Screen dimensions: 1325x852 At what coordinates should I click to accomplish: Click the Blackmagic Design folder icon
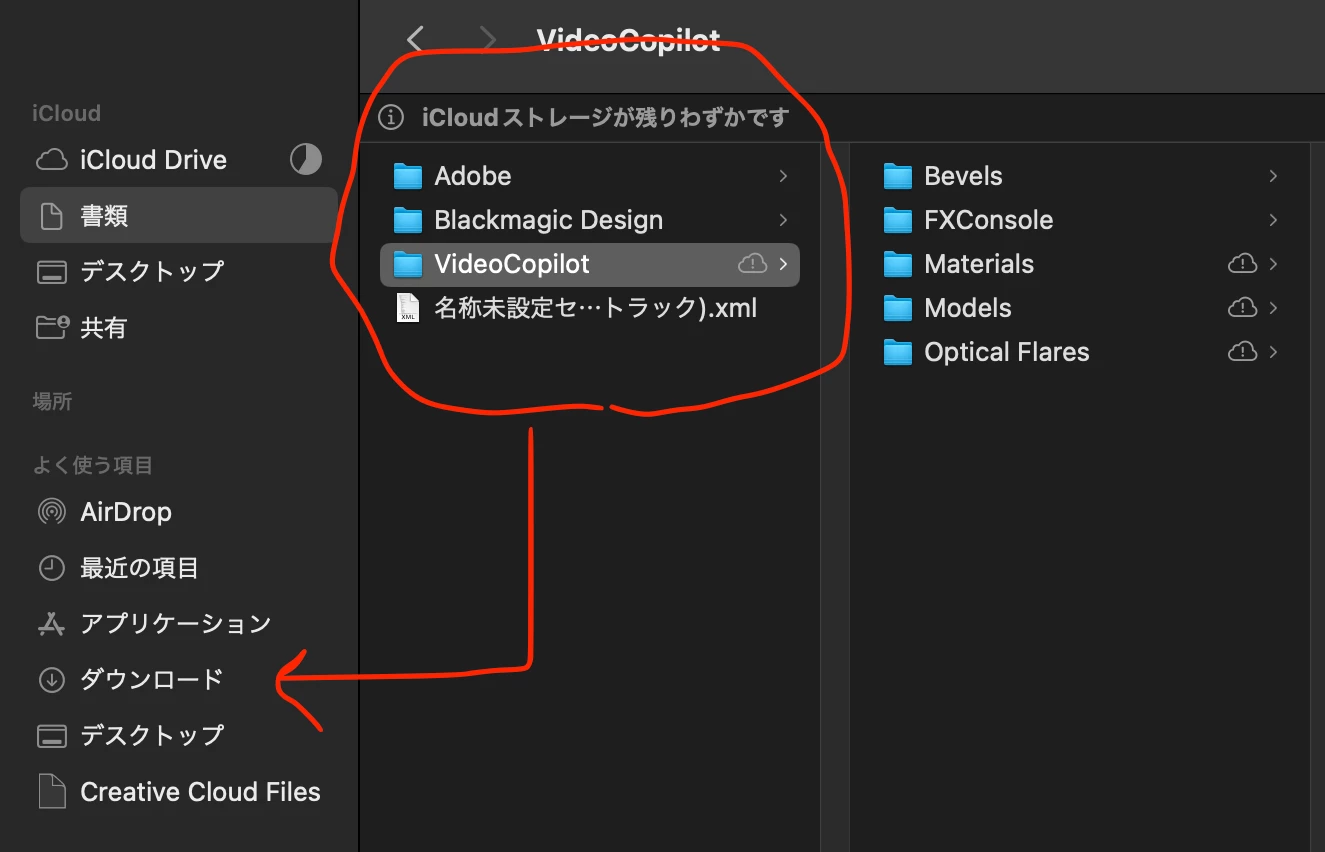[x=408, y=220]
